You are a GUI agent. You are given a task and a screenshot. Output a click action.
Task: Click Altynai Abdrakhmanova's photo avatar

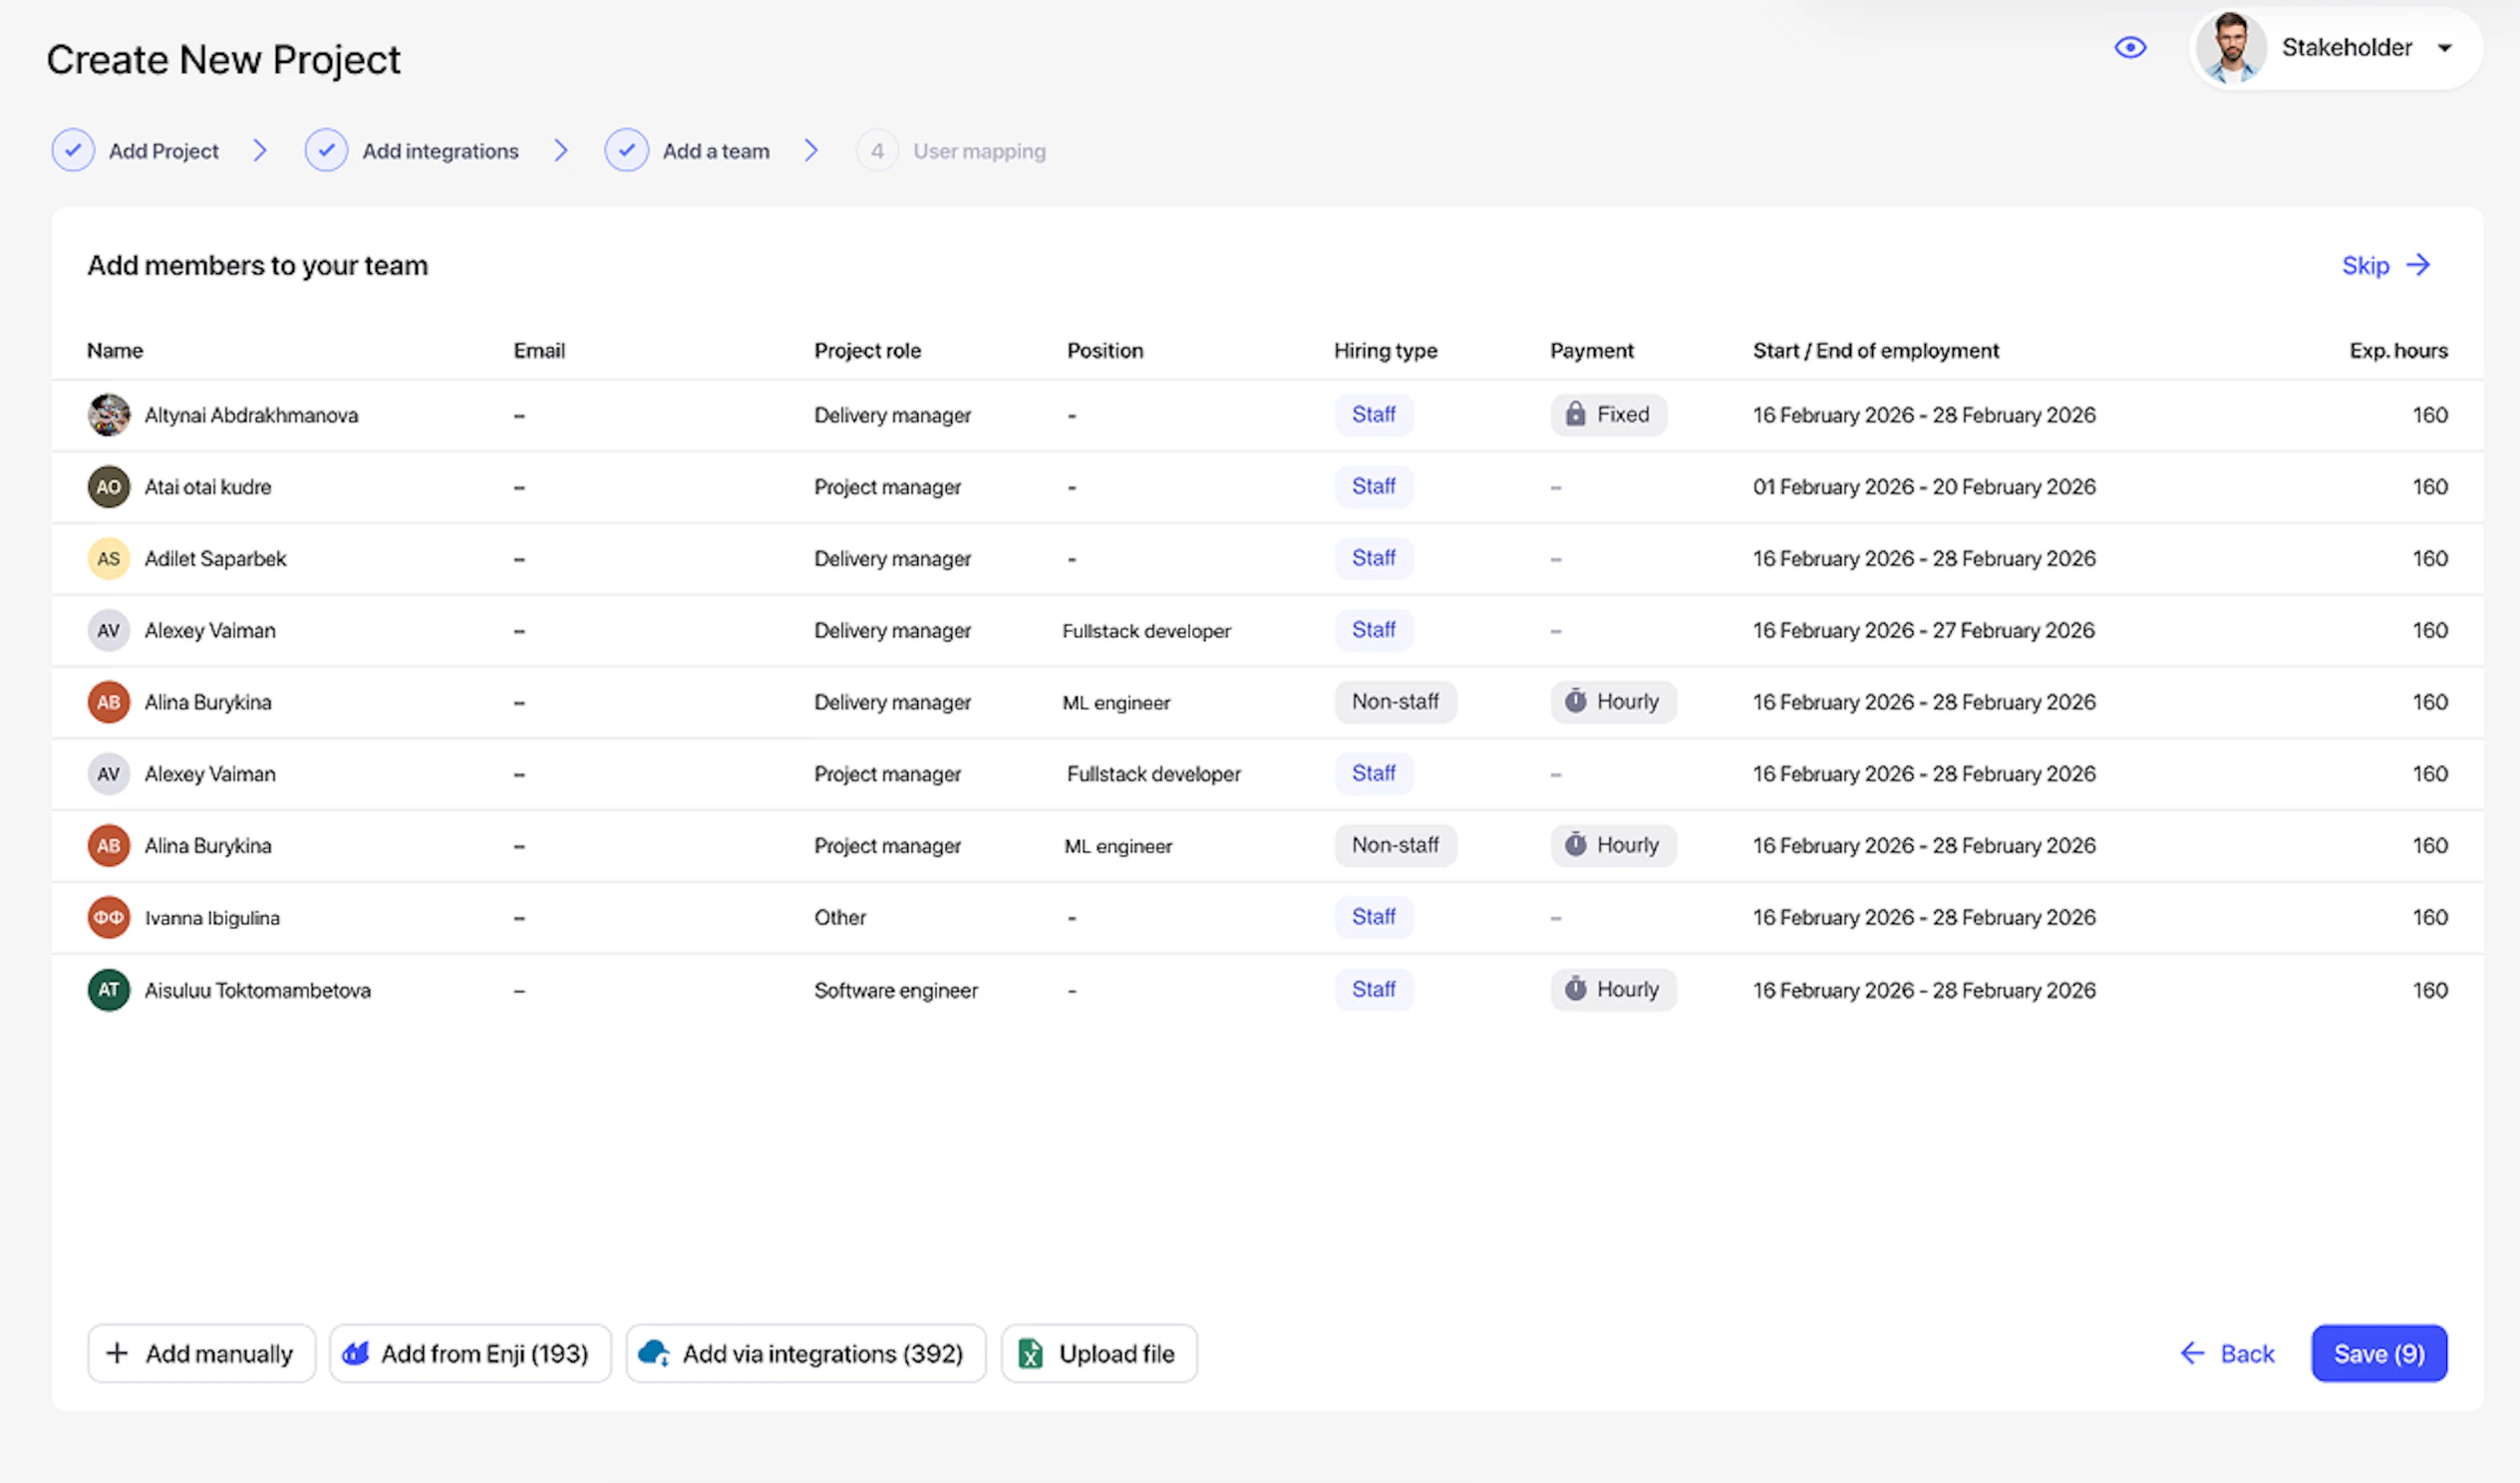[x=108, y=415]
